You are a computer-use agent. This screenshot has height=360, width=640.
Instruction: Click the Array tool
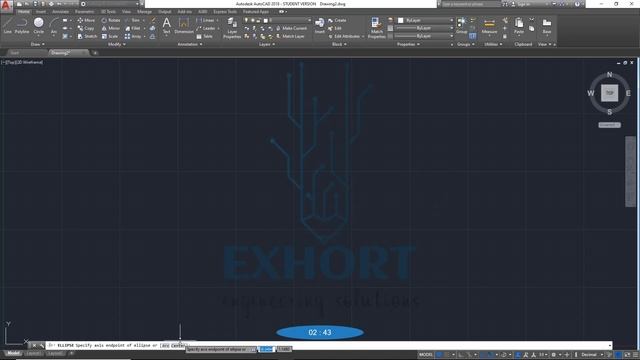133,36
